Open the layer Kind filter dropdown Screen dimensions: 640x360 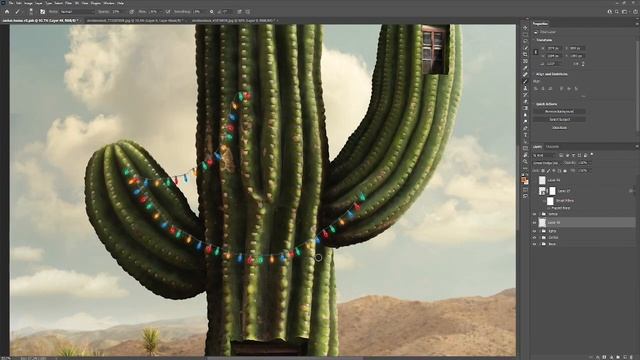[544, 155]
